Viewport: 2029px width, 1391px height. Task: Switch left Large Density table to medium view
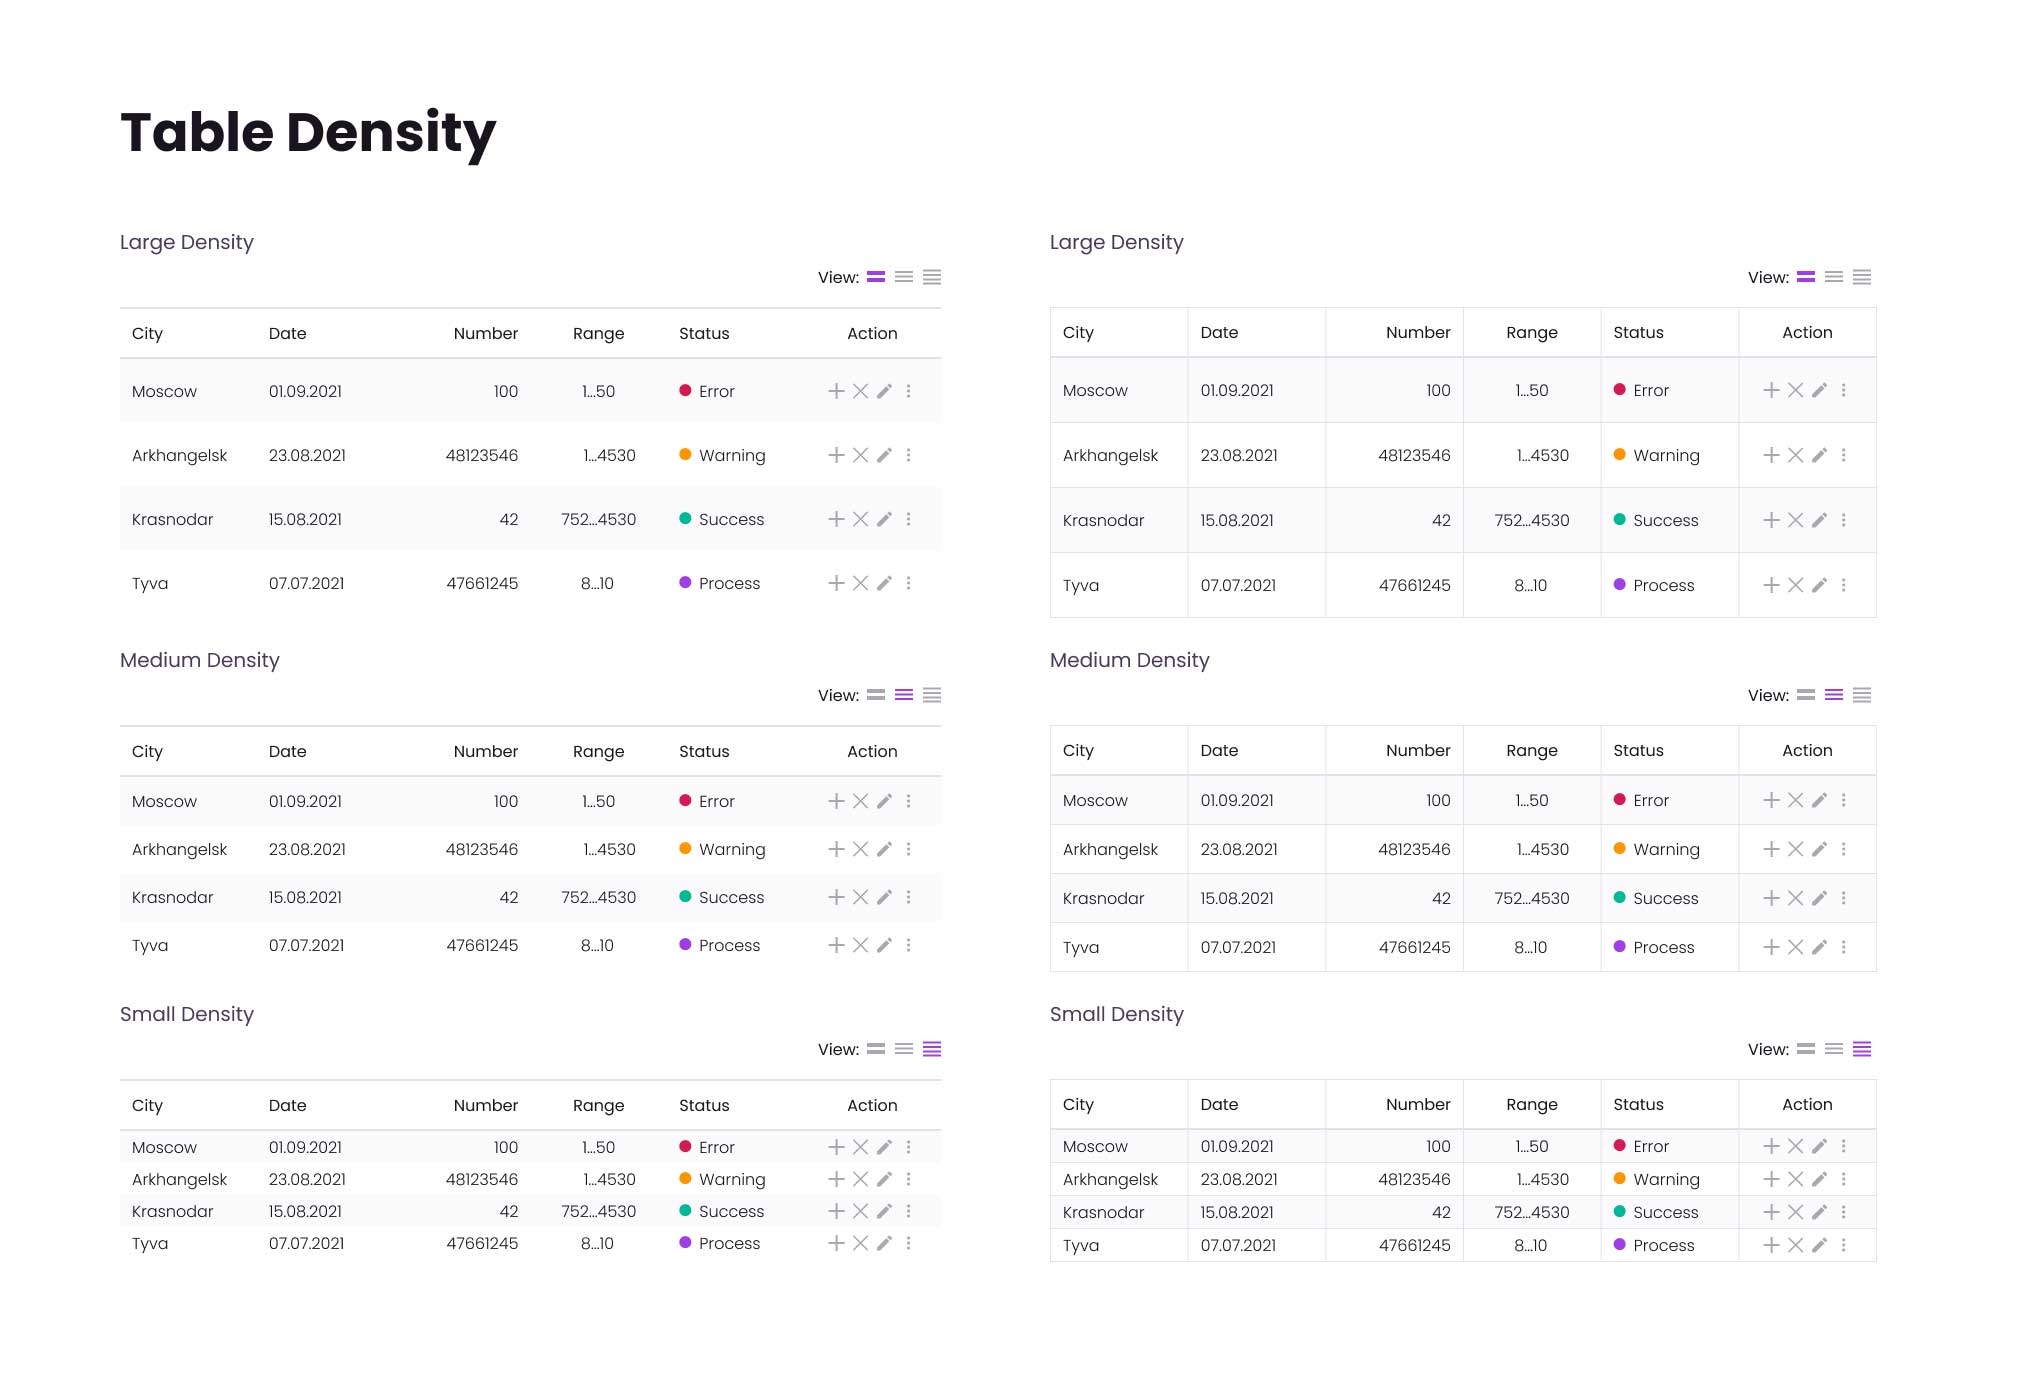[904, 277]
